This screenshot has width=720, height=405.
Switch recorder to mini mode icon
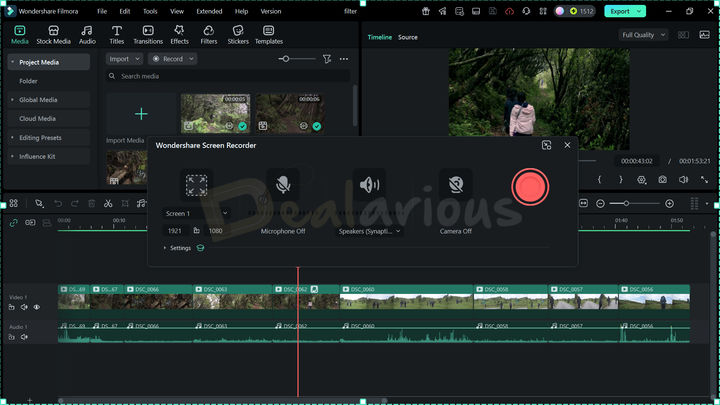(x=546, y=145)
